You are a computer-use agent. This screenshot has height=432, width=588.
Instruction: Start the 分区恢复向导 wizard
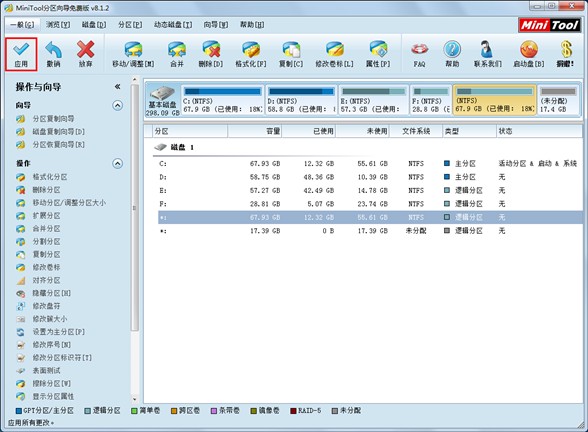pos(58,144)
